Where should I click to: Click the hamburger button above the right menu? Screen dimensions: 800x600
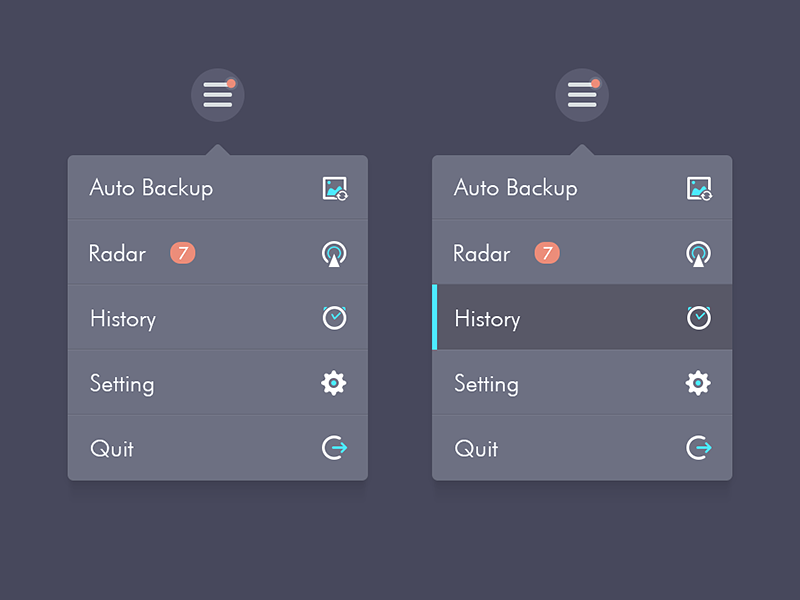tap(582, 96)
